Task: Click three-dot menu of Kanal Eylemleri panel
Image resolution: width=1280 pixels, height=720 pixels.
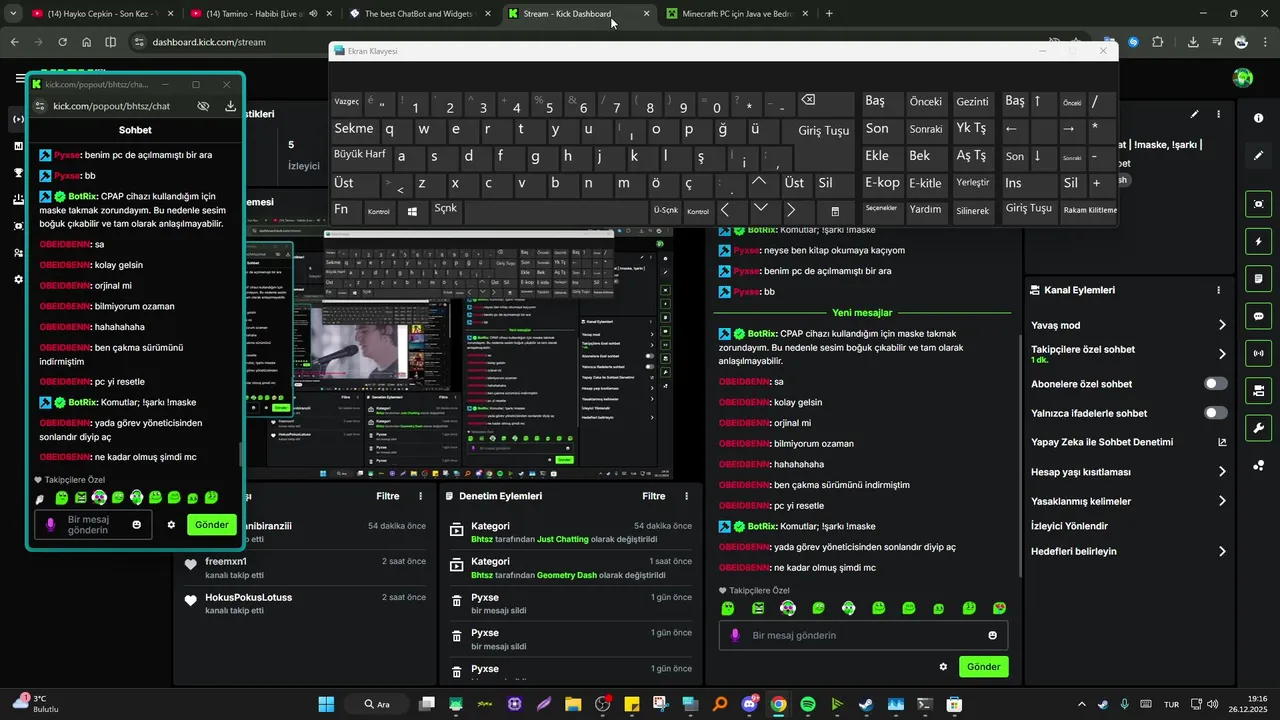Action: (1218, 290)
